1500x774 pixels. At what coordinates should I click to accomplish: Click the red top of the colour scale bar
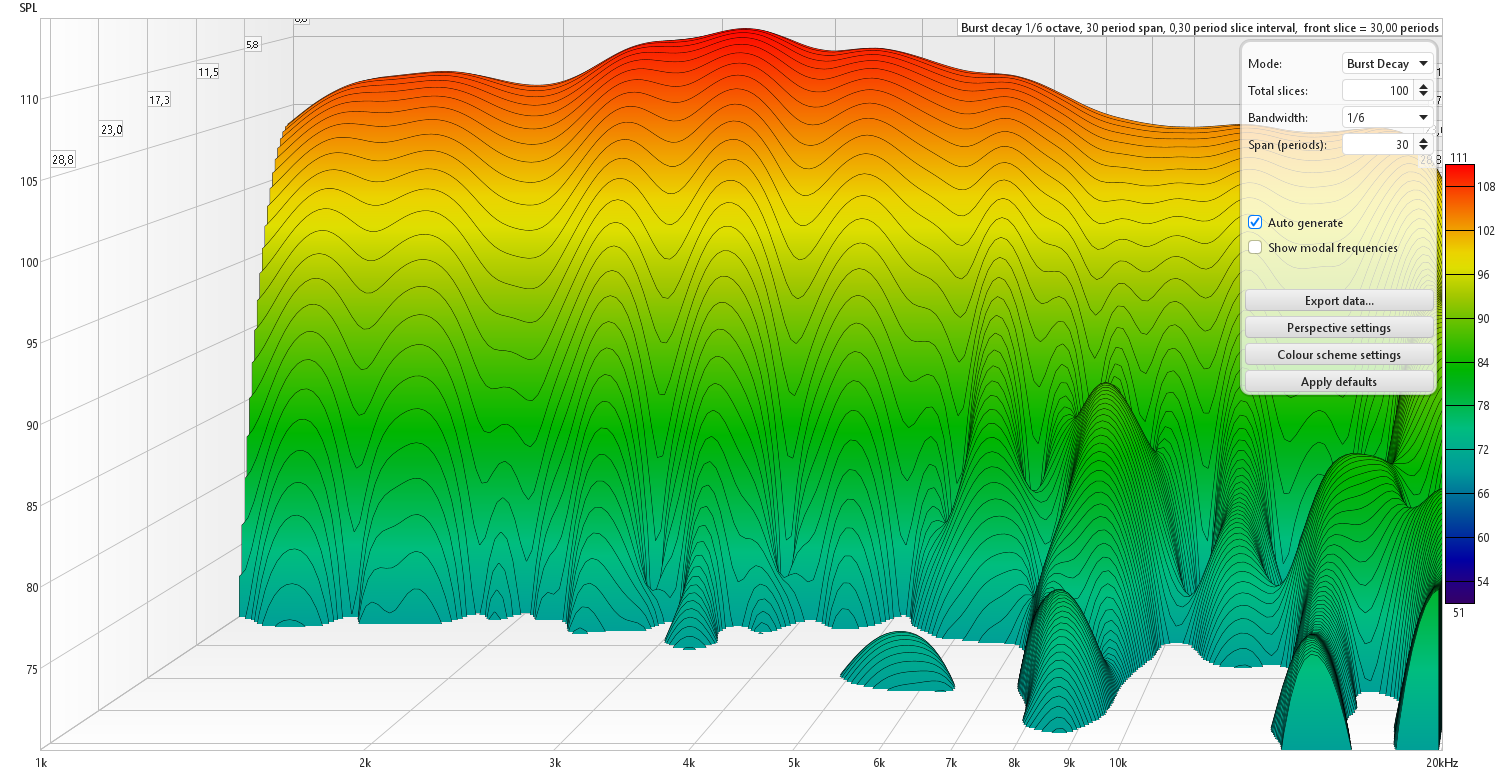point(1458,172)
